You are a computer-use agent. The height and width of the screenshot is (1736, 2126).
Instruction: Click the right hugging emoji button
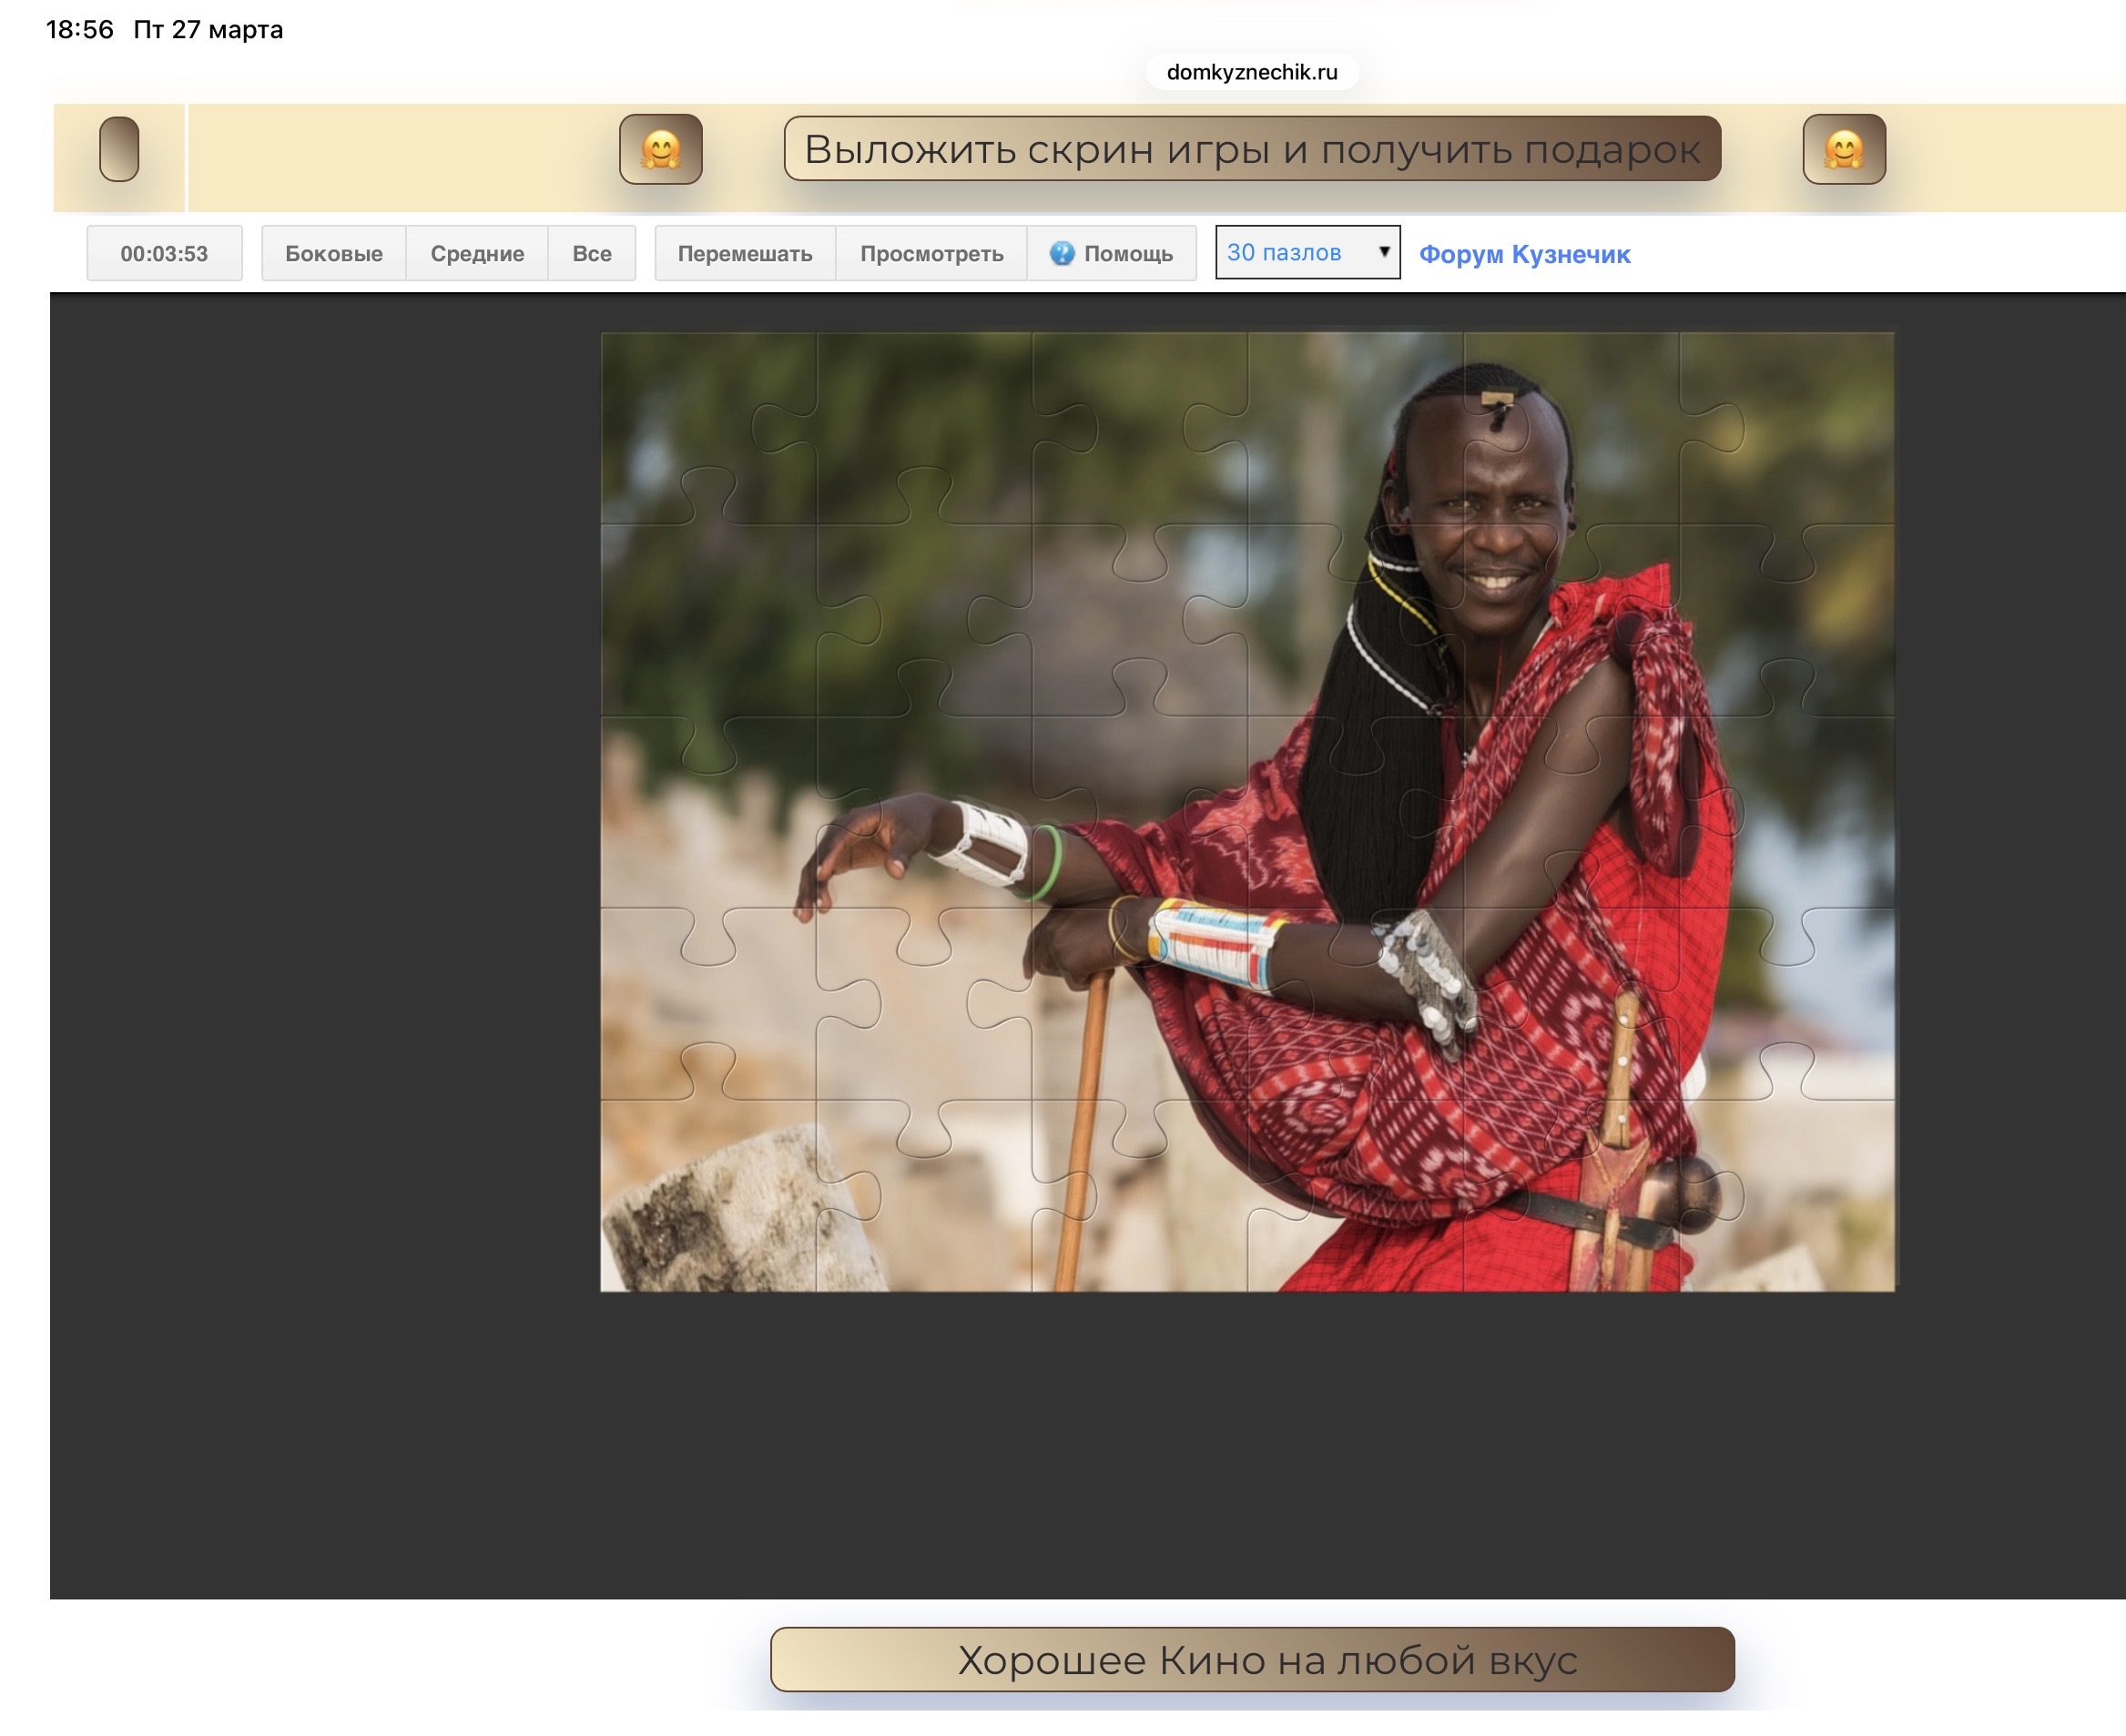tap(1843, 149)
